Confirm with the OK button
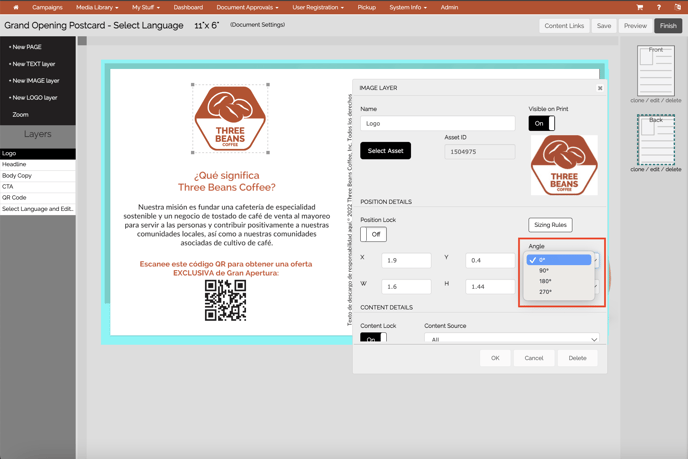The width and height of the screenshot is (688, 459). (495, 358)
